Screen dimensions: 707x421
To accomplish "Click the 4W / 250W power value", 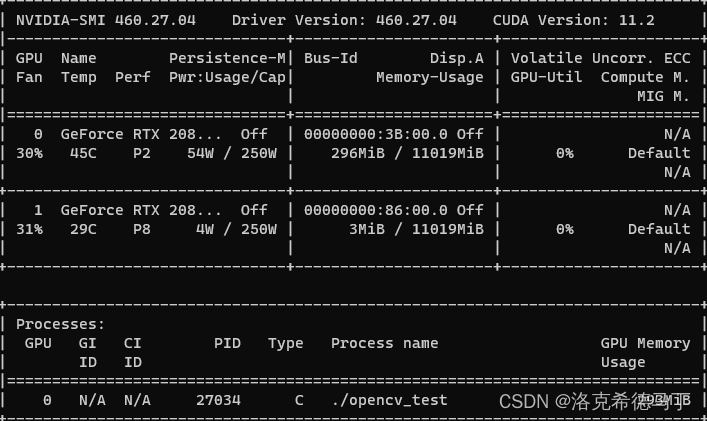I will click(236, 229).
